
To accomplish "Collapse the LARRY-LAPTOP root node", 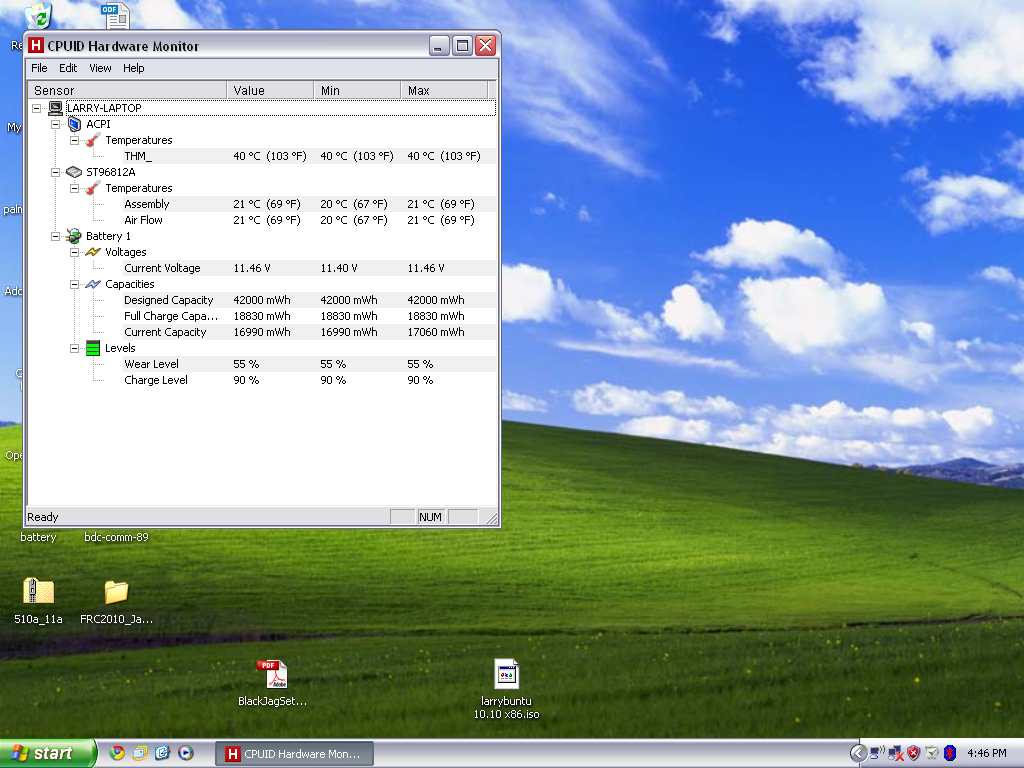I will [37, 108].
